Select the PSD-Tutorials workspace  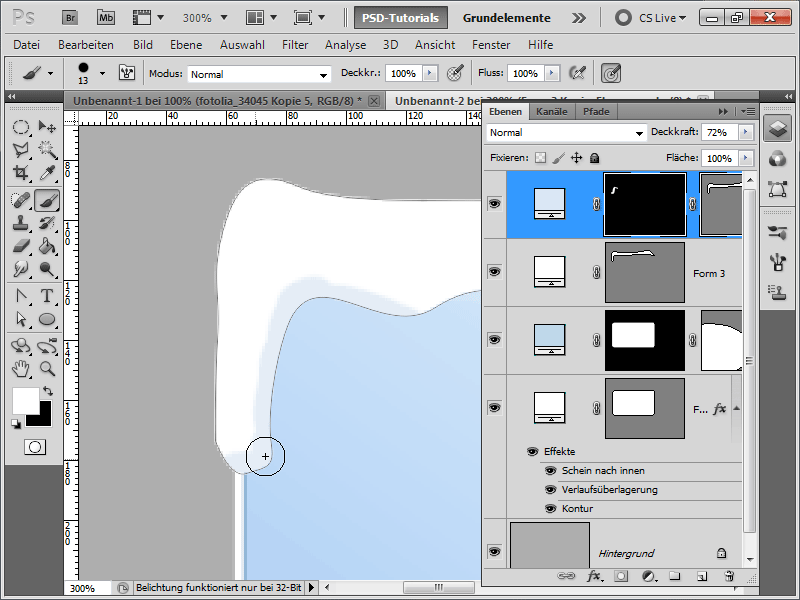click(401, 18)
